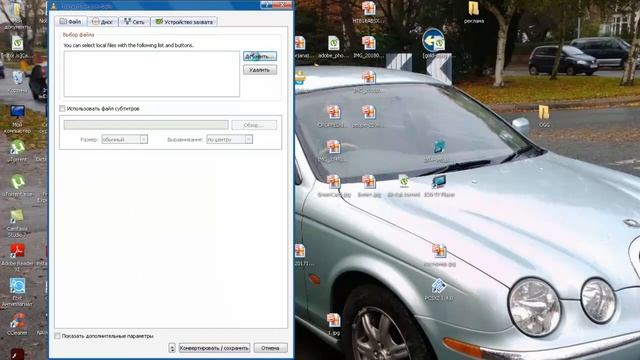Open Мои документы desktop icon
Image resolution: width=640 pixels, height=360 pixels.
point(17,16)
